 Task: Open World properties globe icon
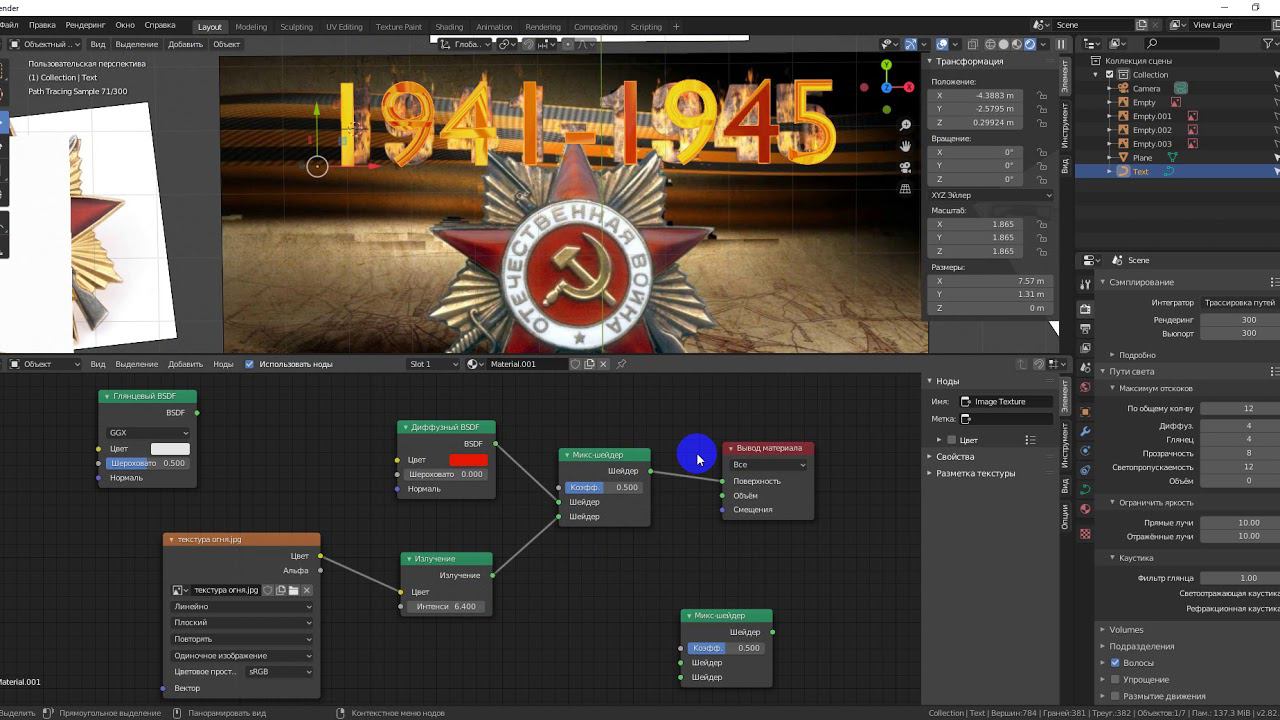click(1086, 387)
